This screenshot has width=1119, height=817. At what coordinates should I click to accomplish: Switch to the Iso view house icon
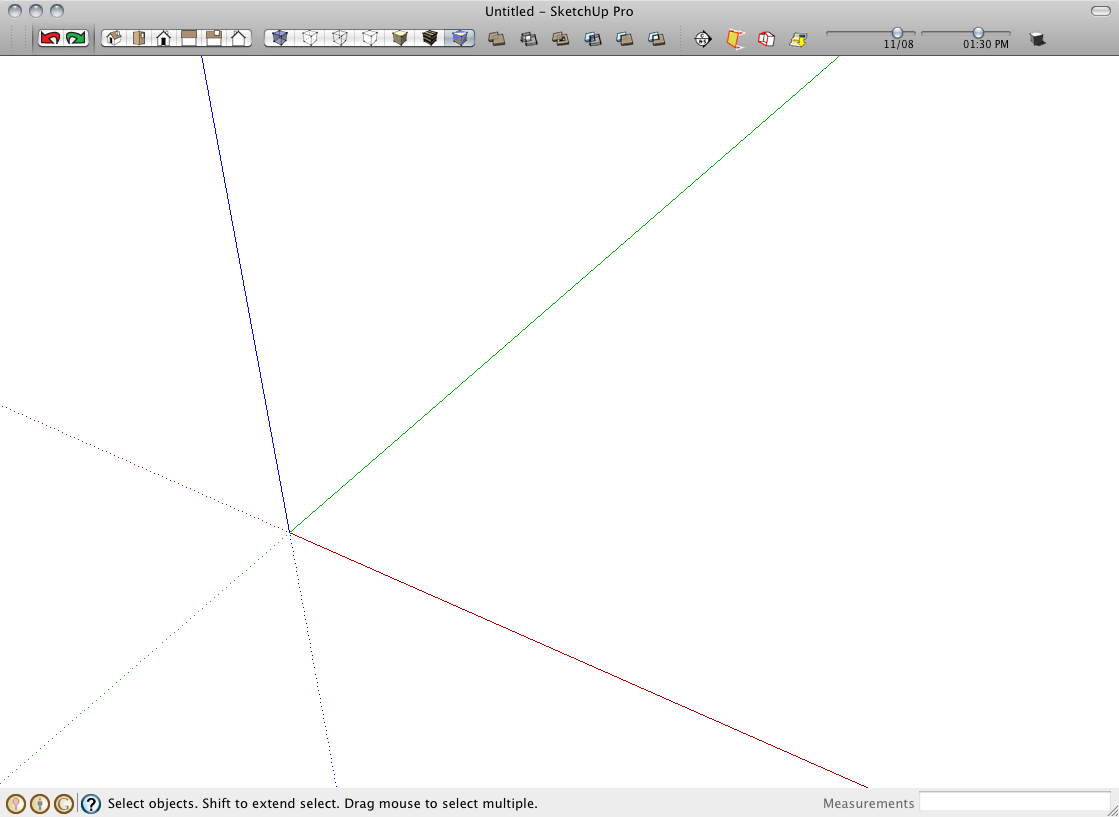pyautogui.click(x=113, y=38)
